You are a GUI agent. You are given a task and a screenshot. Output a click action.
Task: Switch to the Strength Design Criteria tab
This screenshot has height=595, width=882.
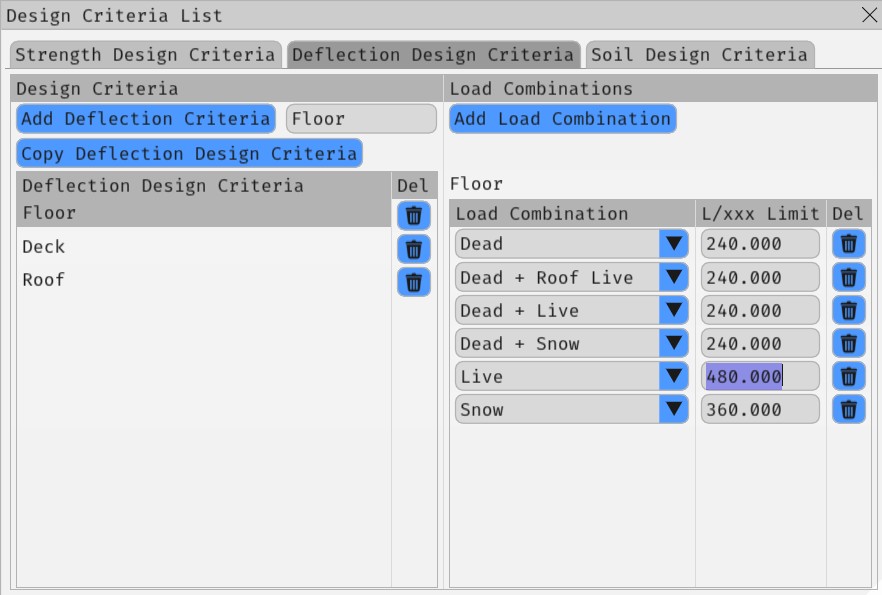(146, 55)
